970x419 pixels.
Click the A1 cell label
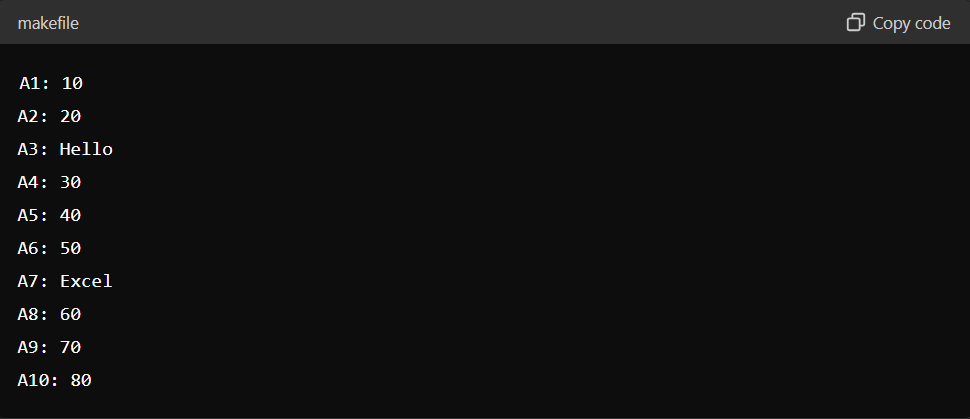[x=30, y=83]
